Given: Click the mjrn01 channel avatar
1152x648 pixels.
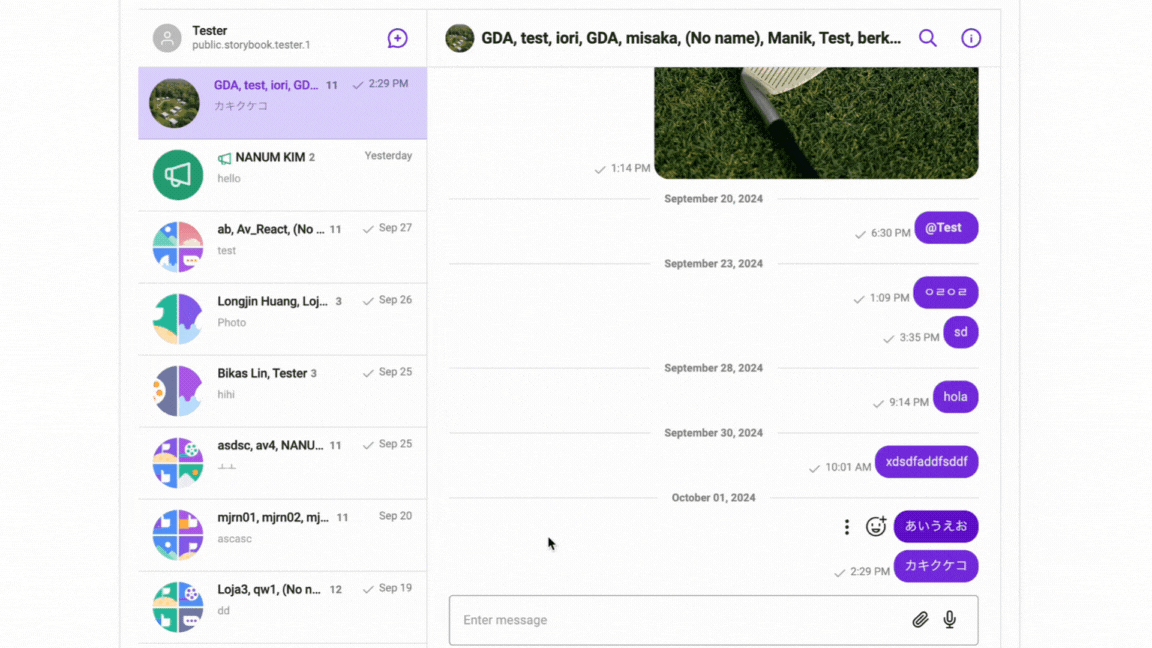Looking at the screenshot, I should pos(178,535).
